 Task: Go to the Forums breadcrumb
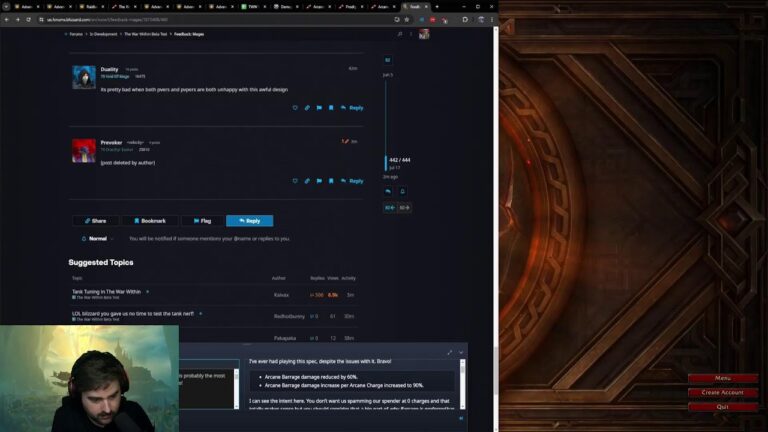click(76, 34)
